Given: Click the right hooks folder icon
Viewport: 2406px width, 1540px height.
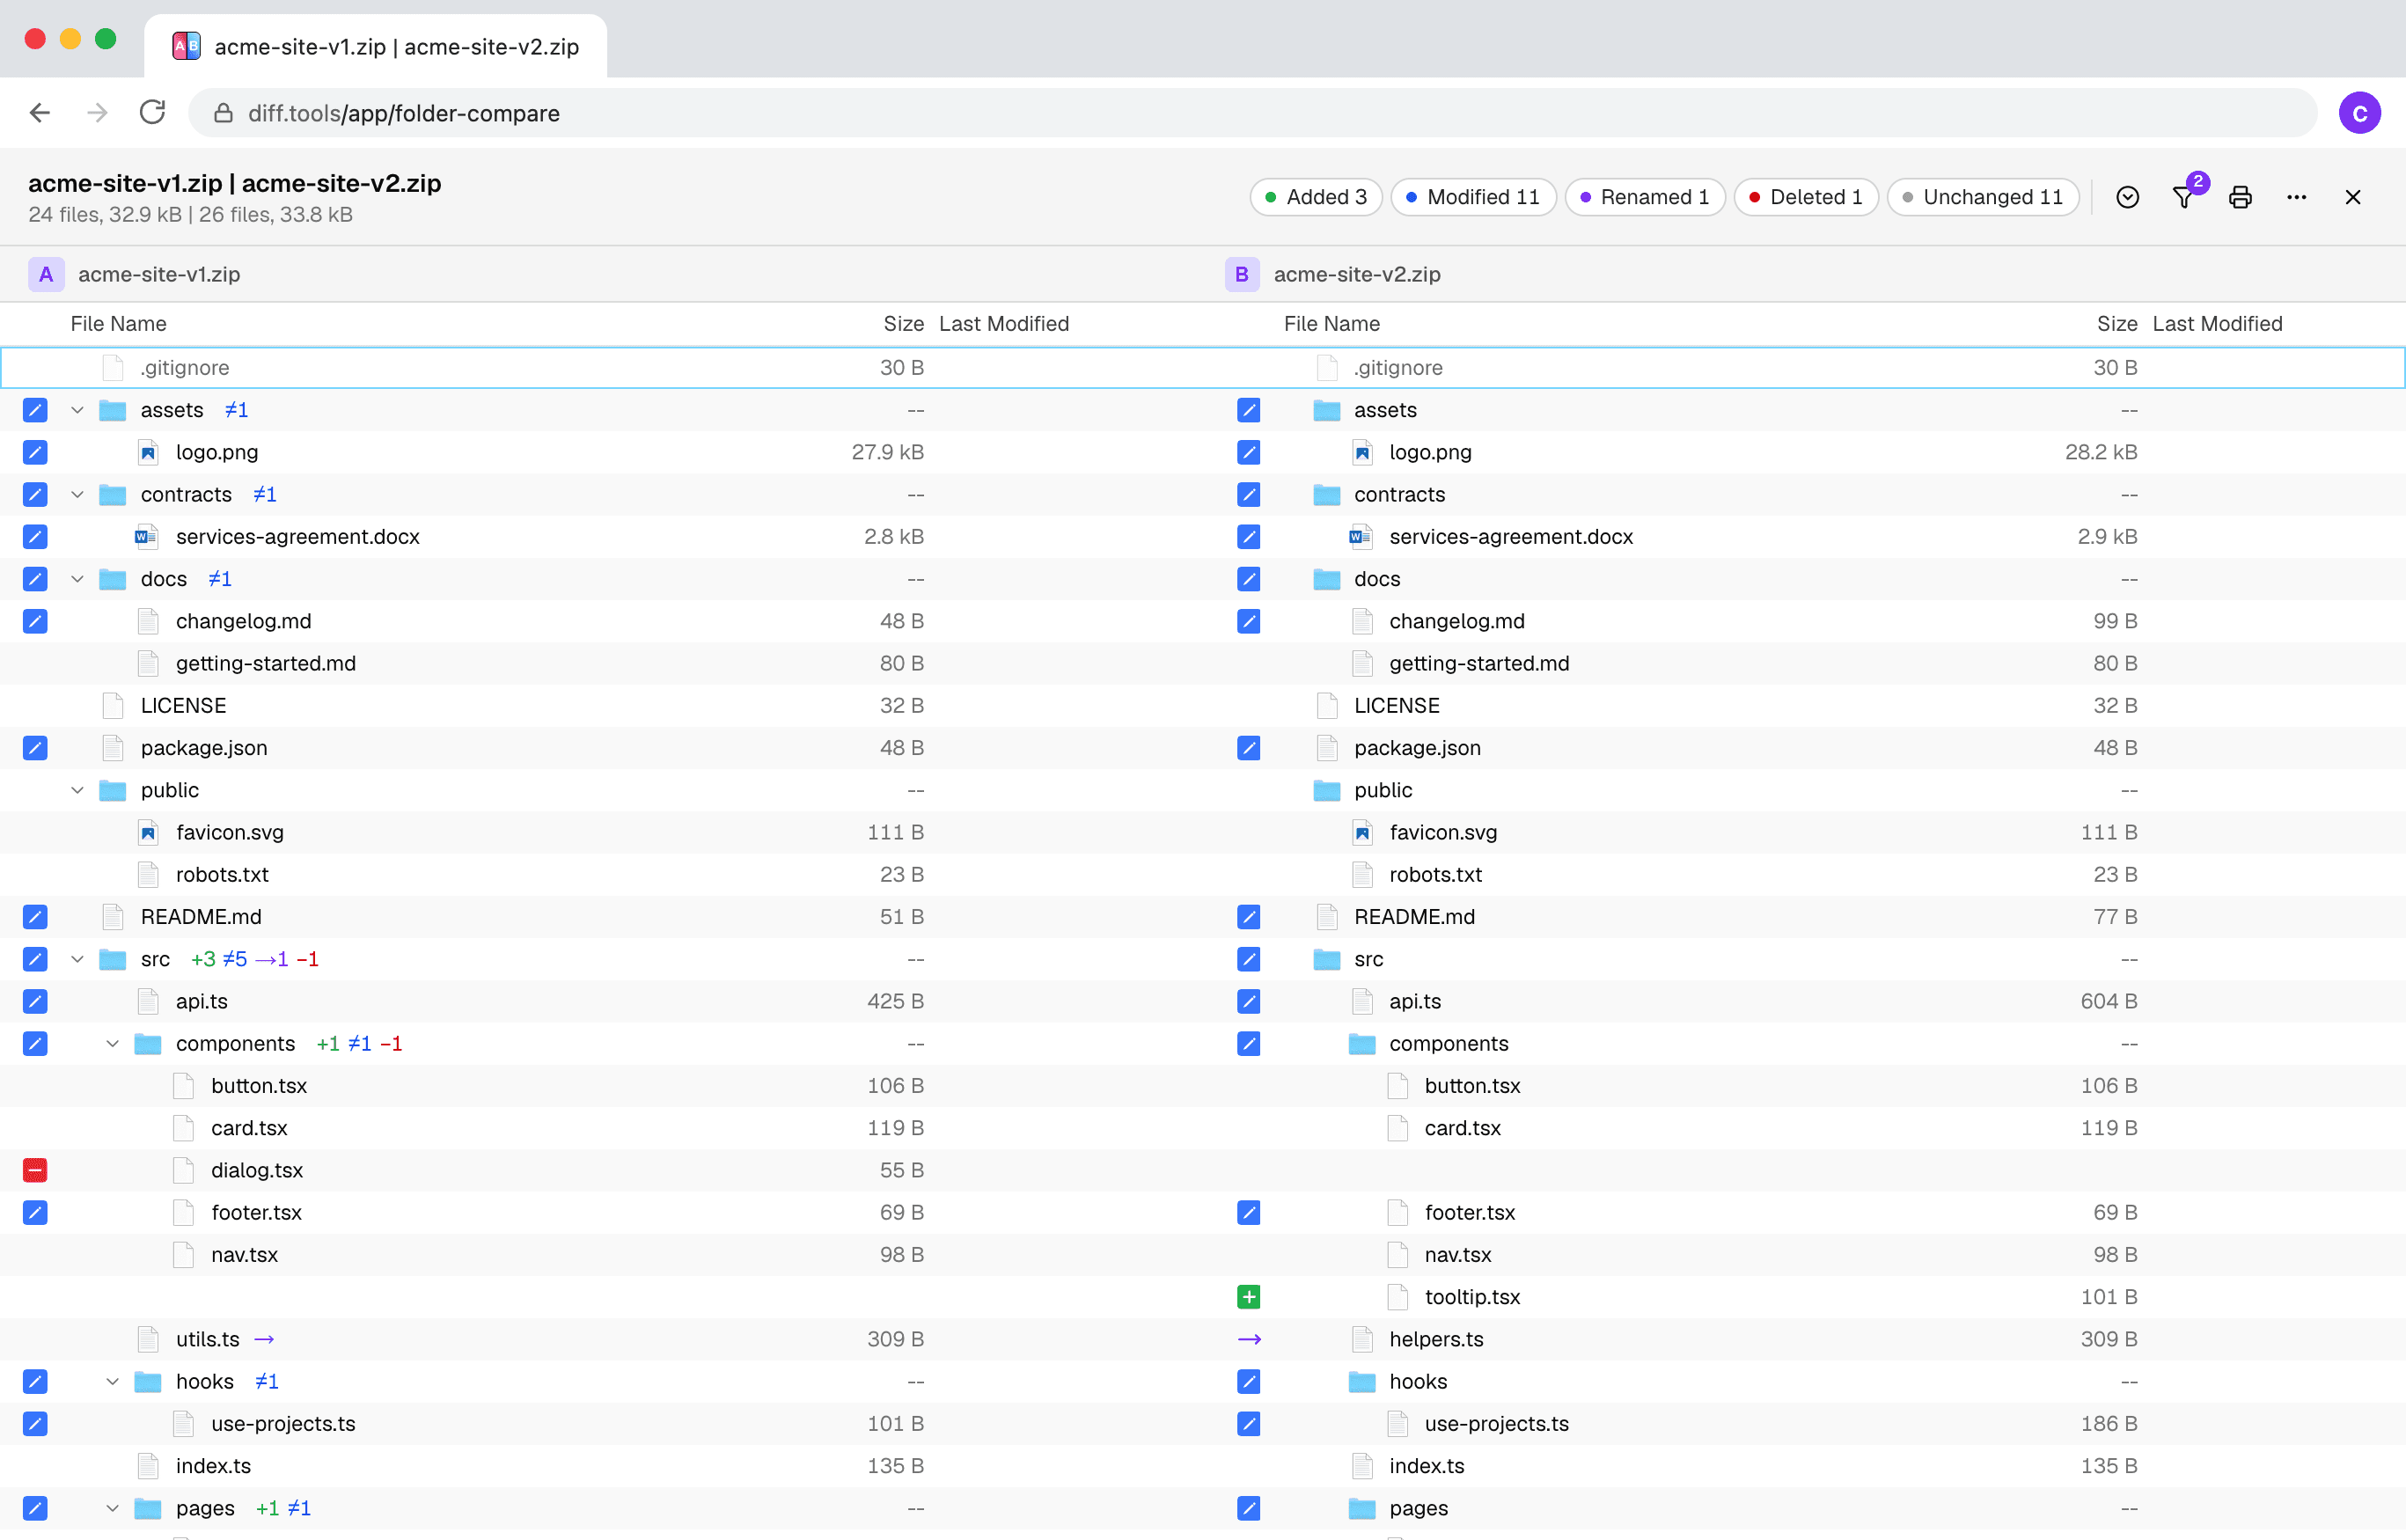Looking at the screenshot, I should tap(1361, 1381).
